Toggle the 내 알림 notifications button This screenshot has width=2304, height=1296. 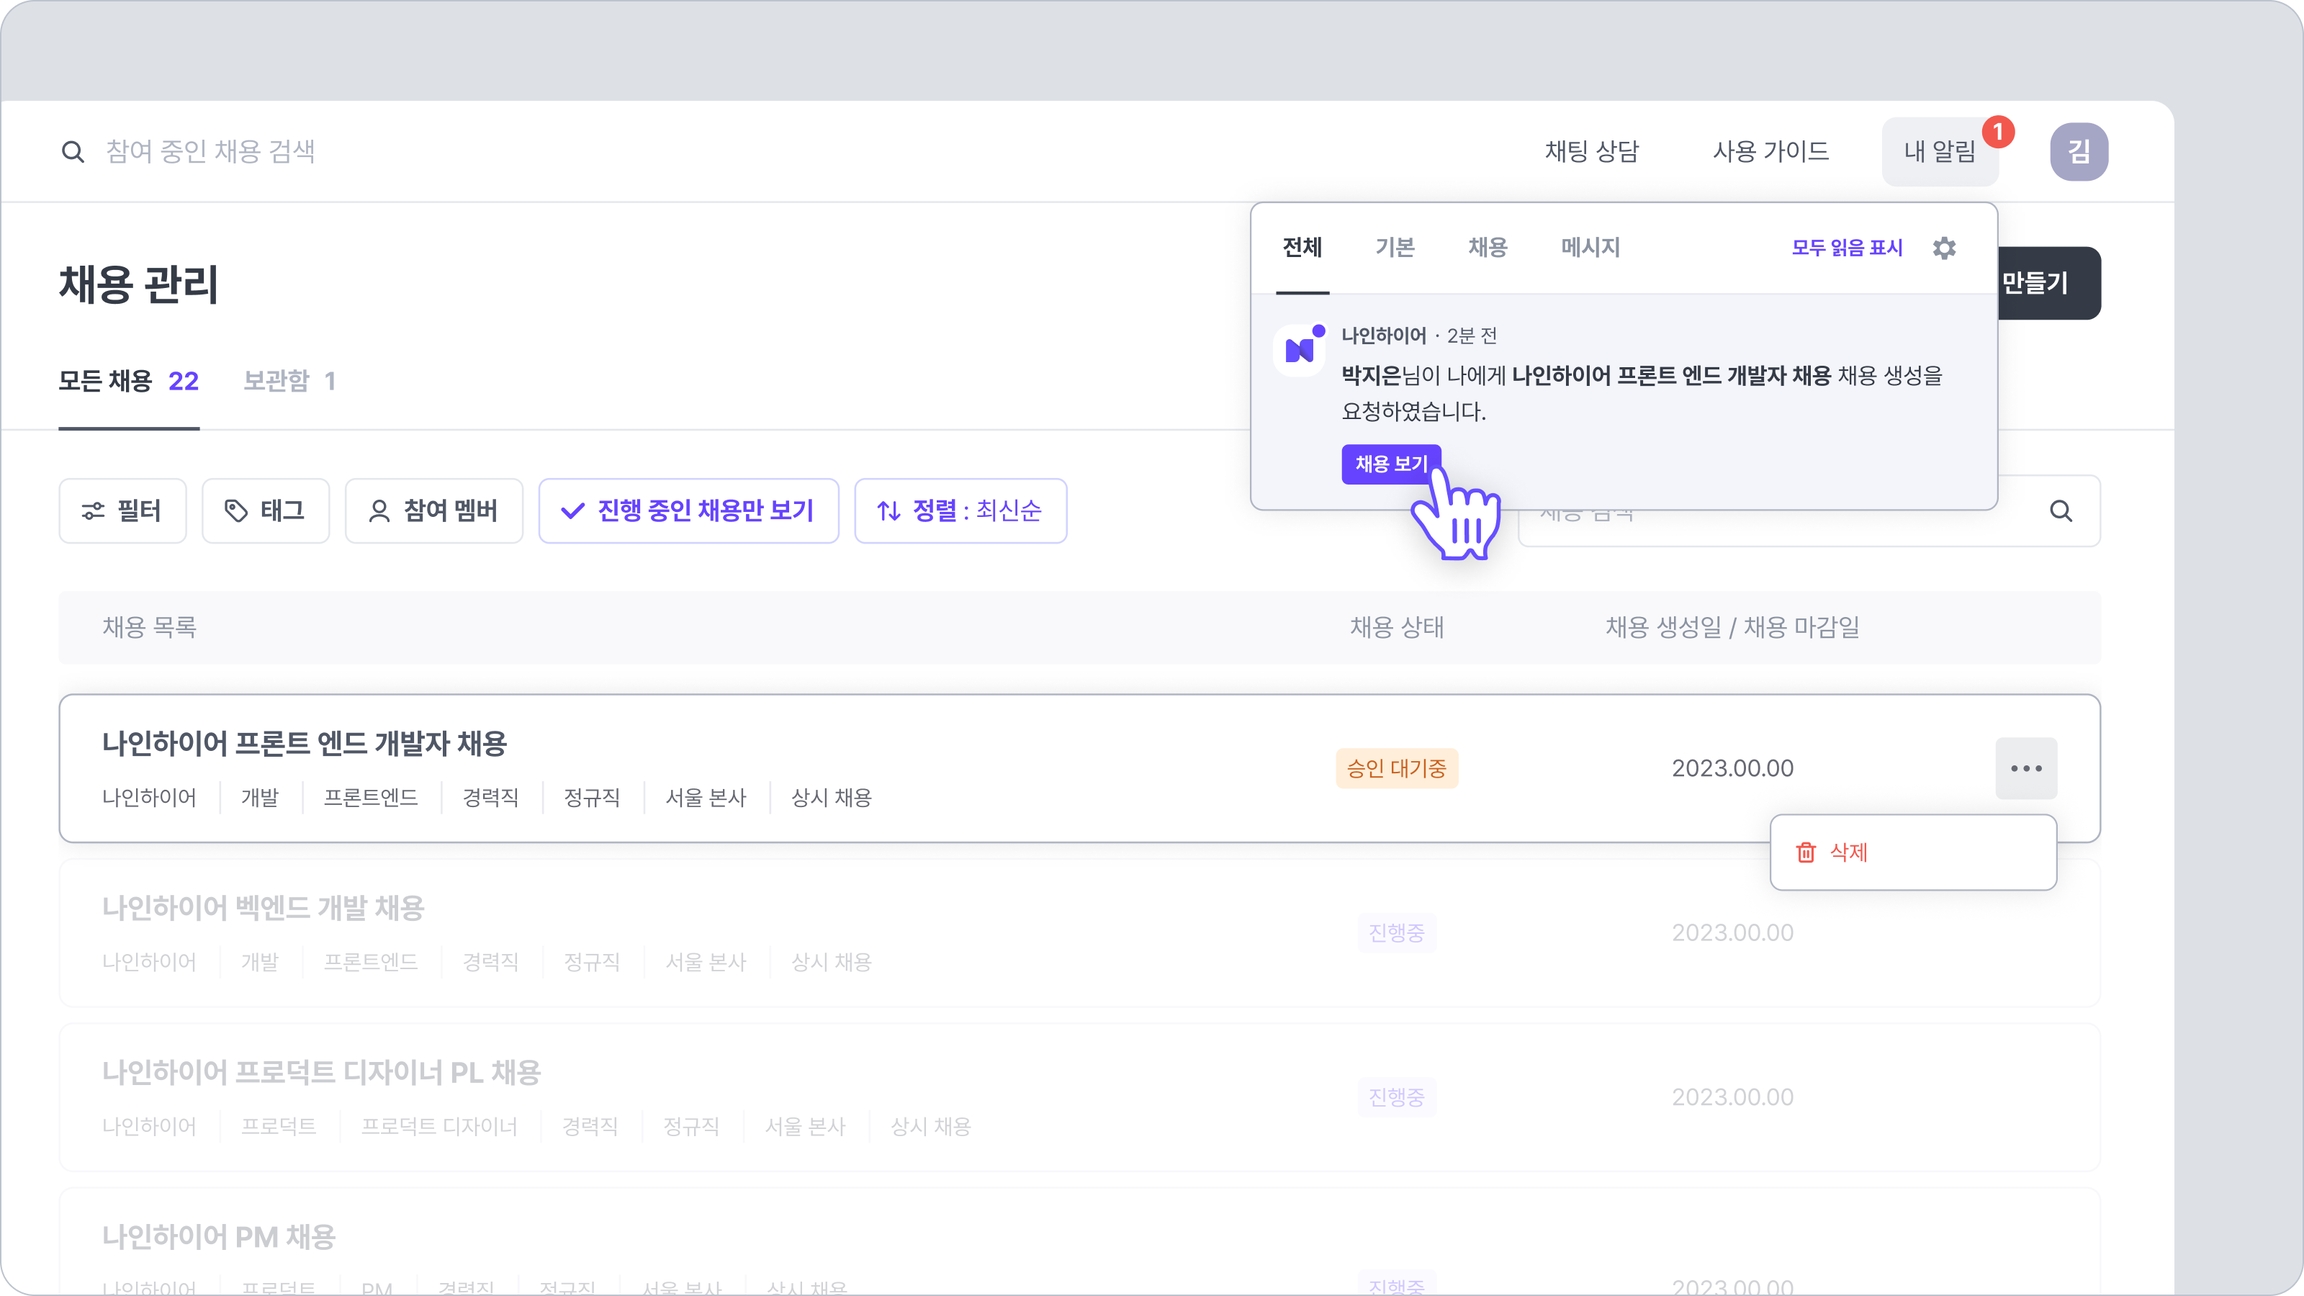[1939, 152]
